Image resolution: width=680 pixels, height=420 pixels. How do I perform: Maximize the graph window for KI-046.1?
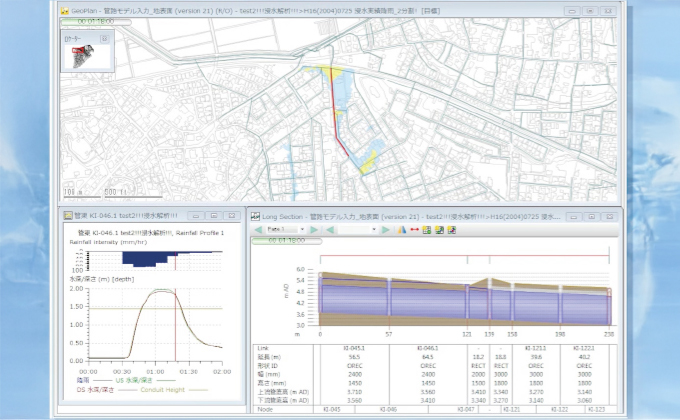coord(213,215)
